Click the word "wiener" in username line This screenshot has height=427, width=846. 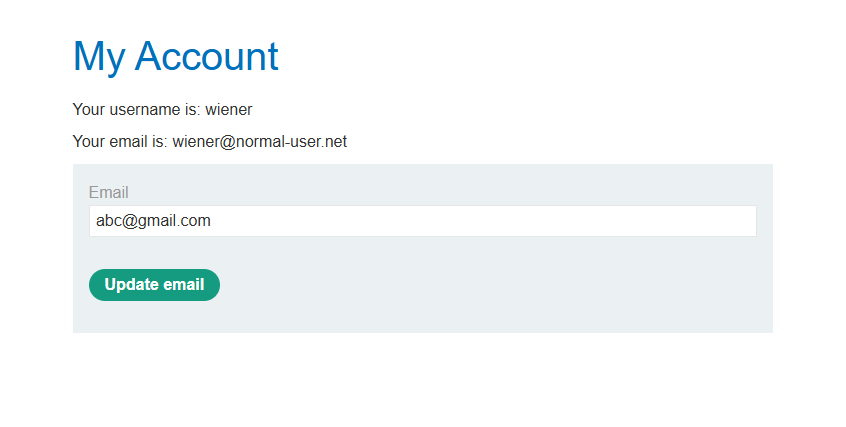pyautogui.click(x=229, y=110)
